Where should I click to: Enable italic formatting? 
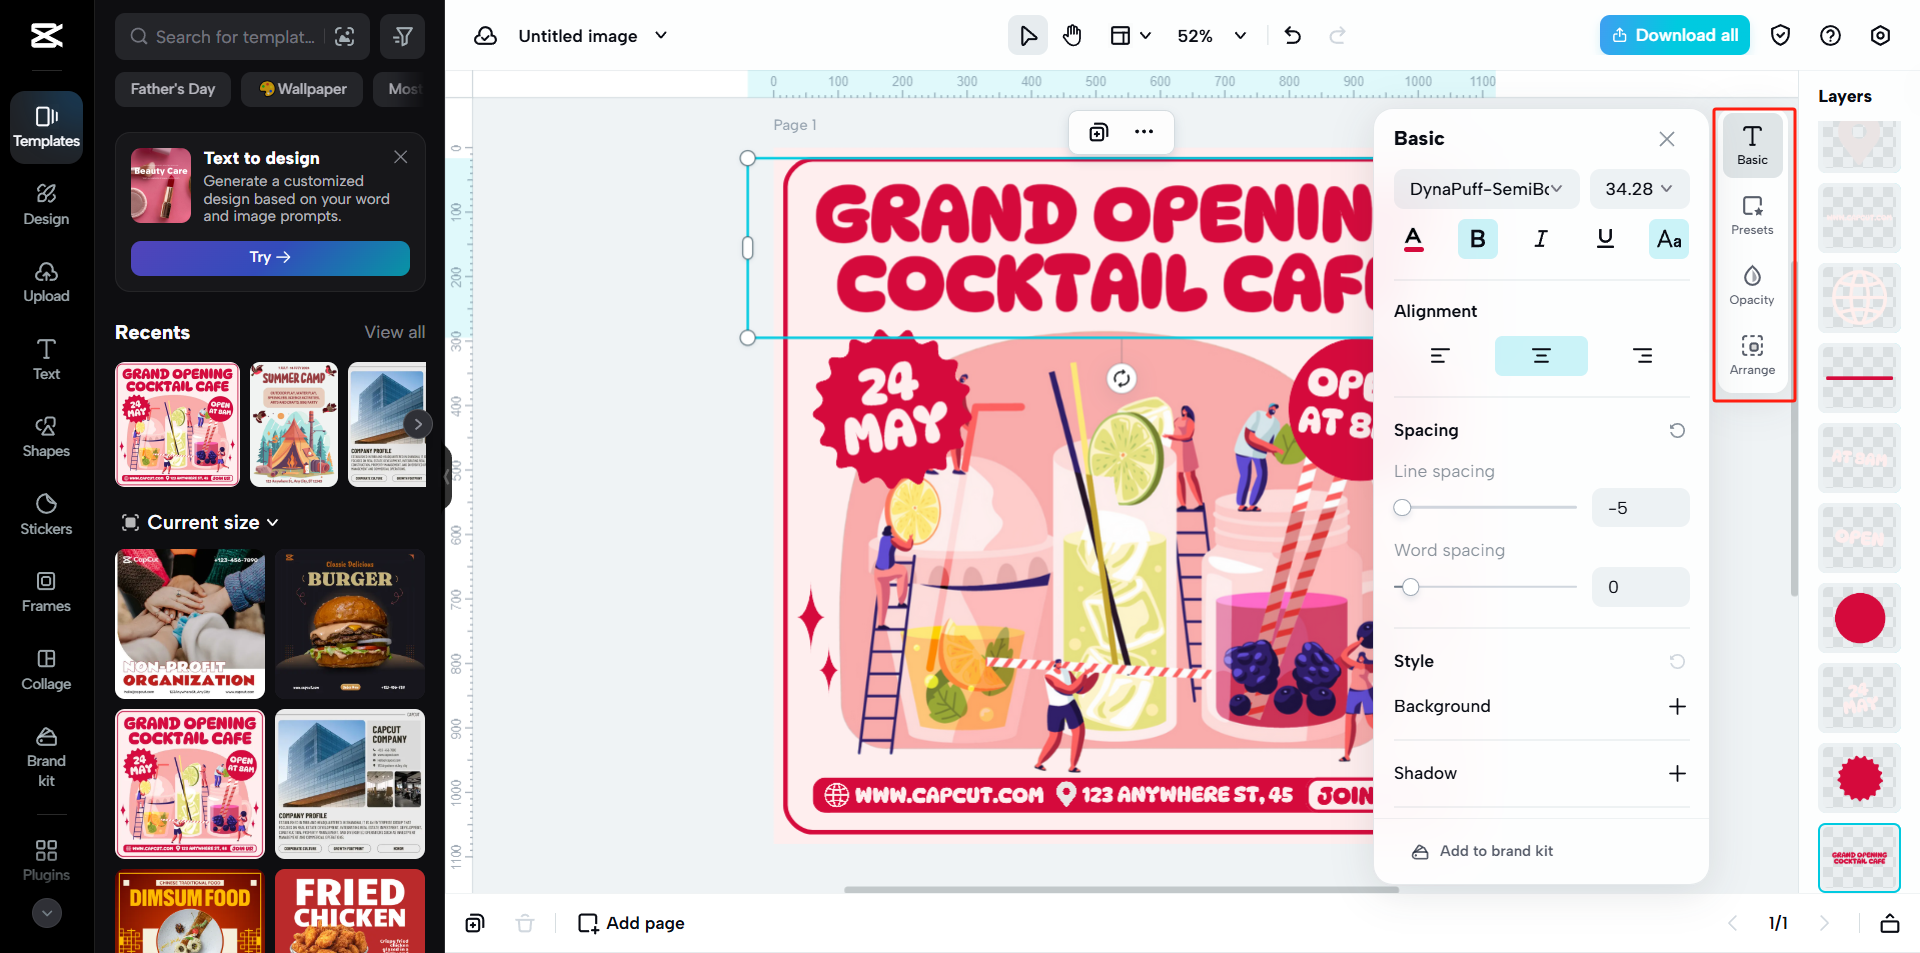pyautogui.click(x=1540, y=239)
